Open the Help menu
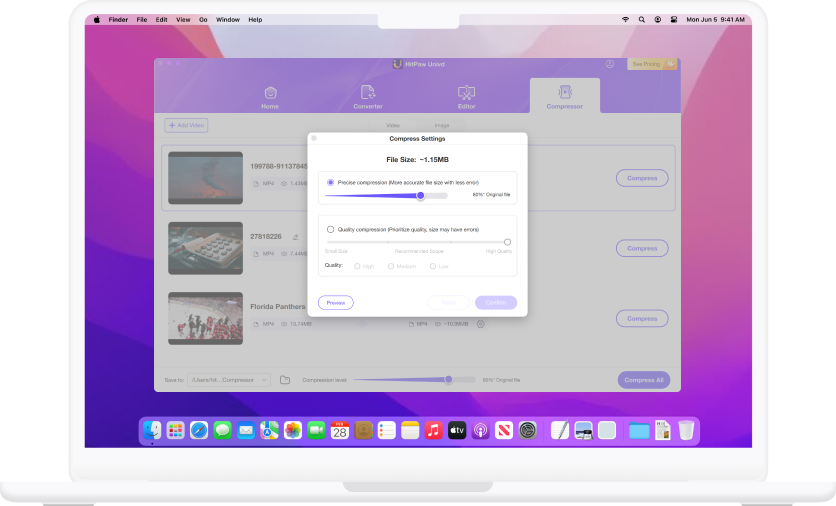The height and width of the screenshot is (506, 836). click(255, 20)
